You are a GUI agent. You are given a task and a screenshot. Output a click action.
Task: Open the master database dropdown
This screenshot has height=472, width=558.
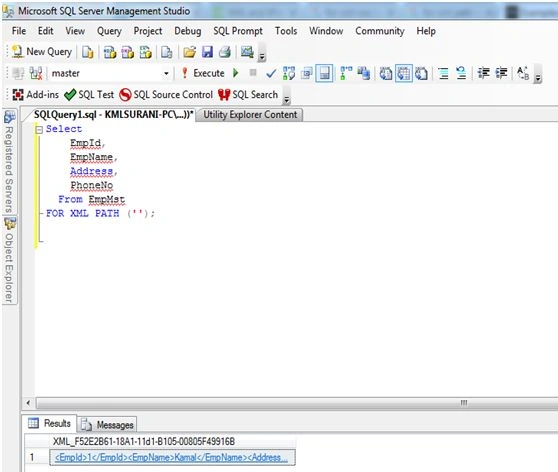[x=166, y=74]
